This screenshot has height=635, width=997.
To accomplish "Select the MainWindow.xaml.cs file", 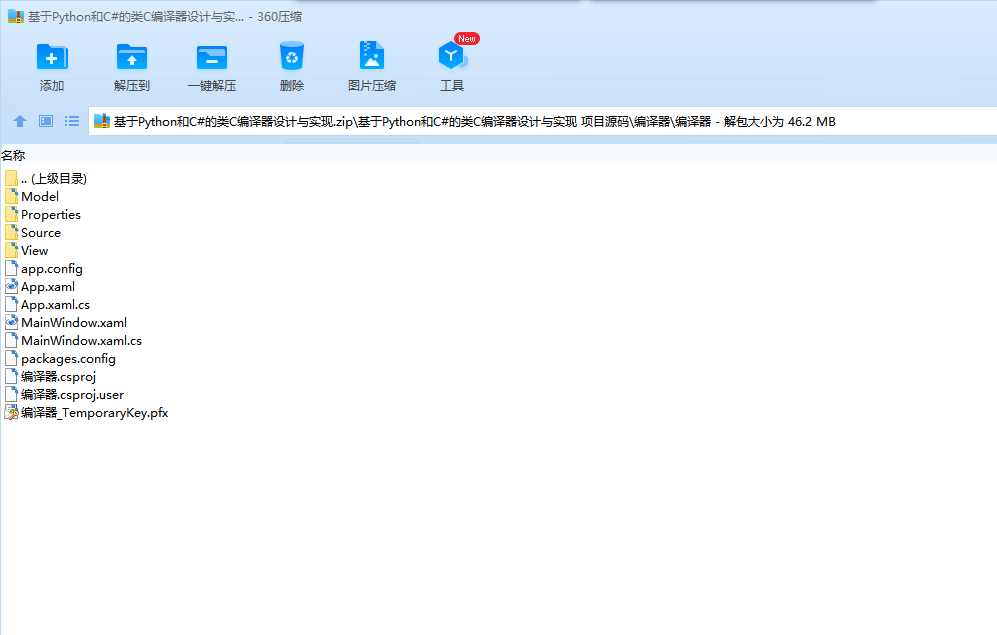I will click(73, 341).
